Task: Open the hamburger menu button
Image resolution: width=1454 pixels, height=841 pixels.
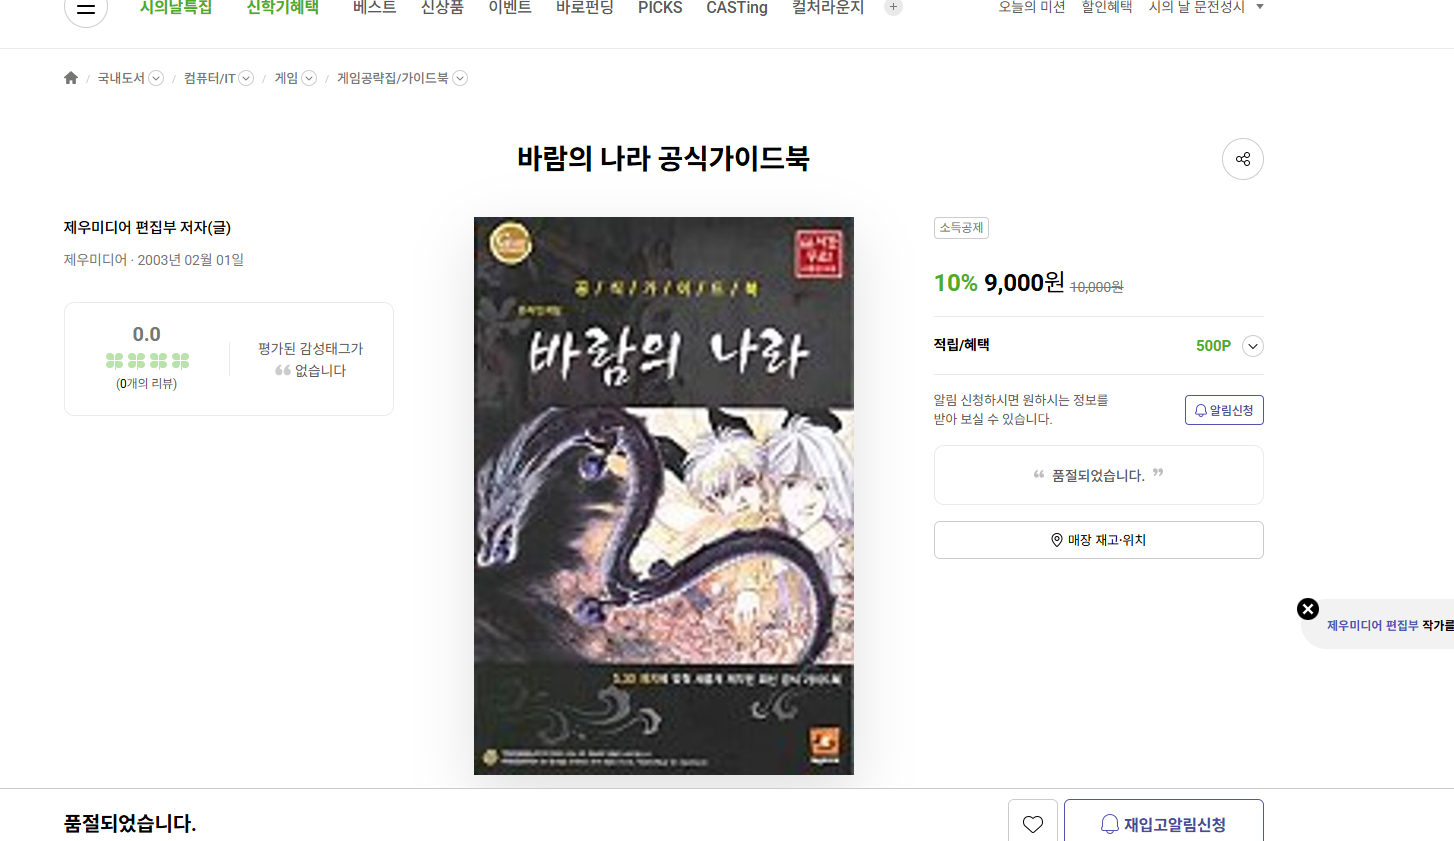Action: click(86, 8)
